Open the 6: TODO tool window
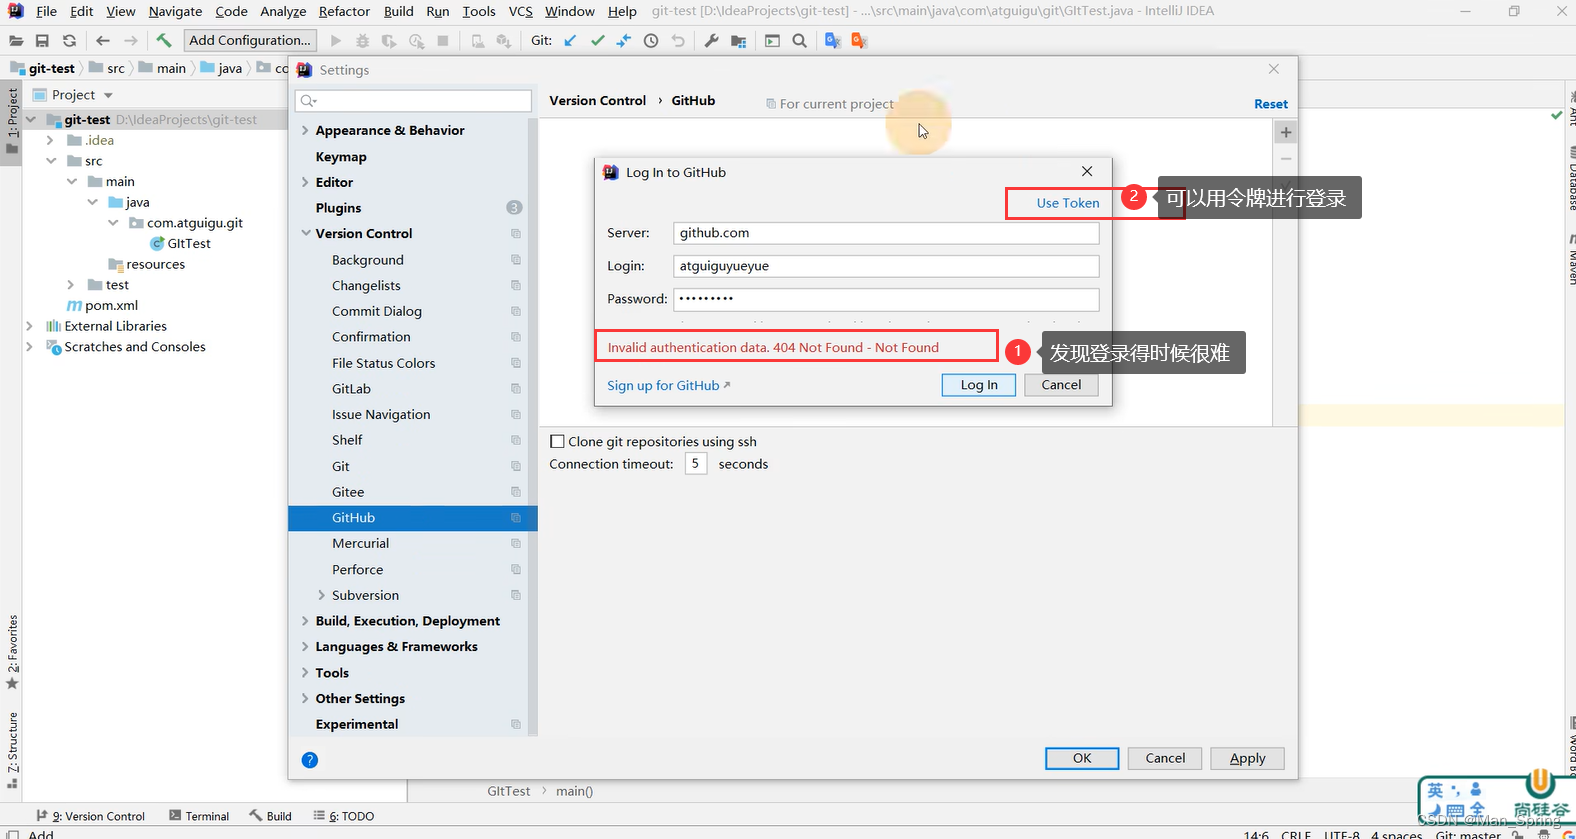1576x839 pixels. pyautogui.click(x=343, y=816)
